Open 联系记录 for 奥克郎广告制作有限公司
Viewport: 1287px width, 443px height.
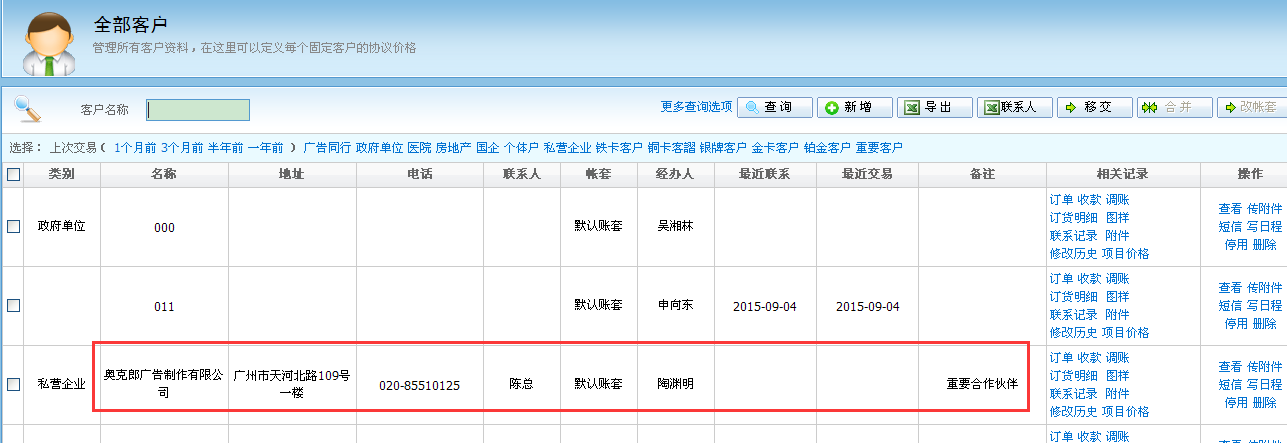tap(1073, 394)
